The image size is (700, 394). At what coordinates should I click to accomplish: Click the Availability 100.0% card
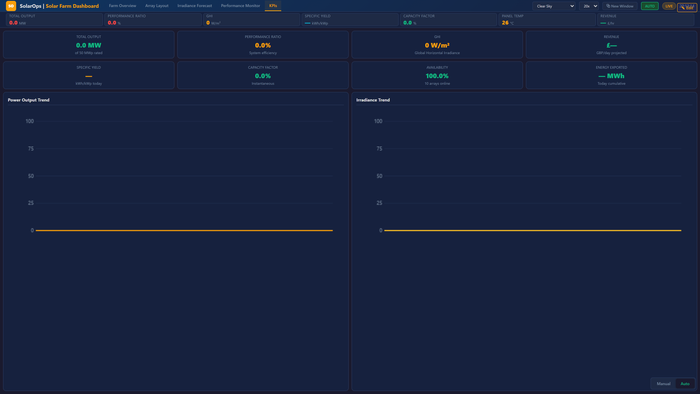tap(437, 75)
